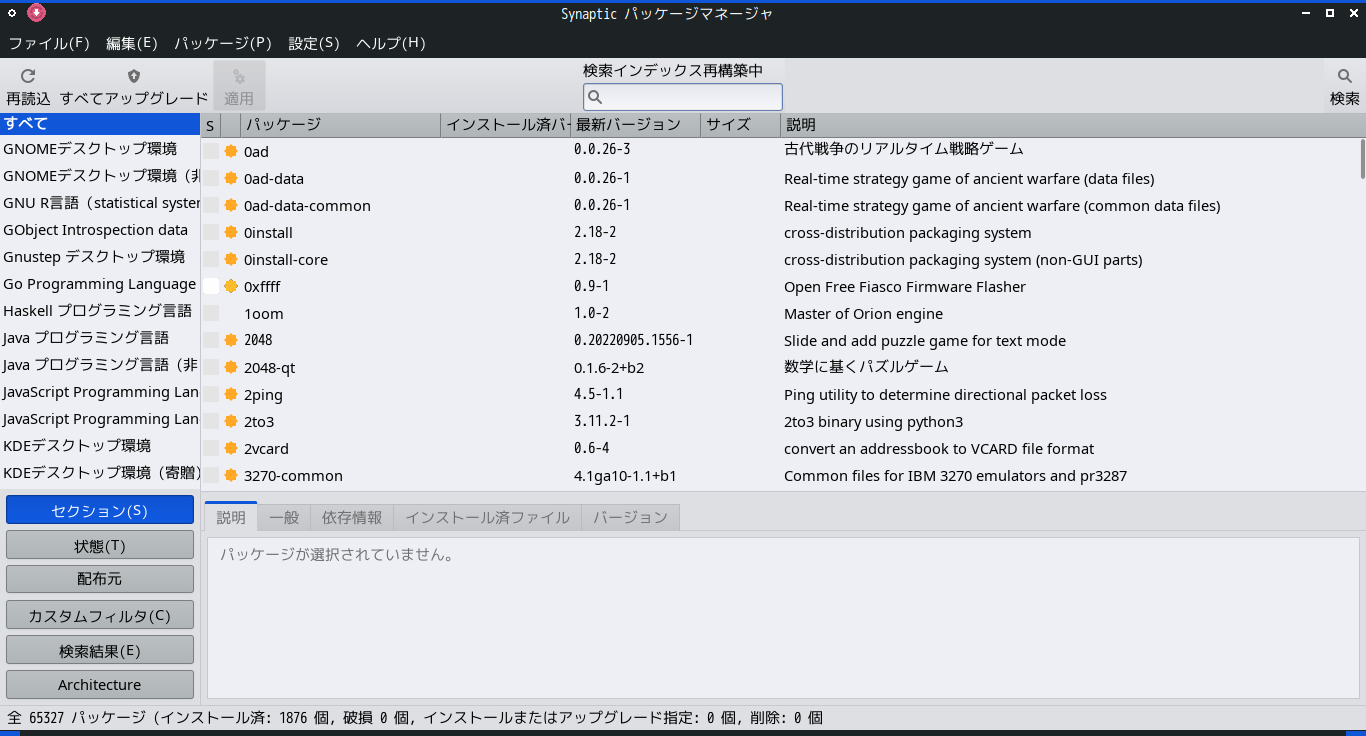Focus the quick filter search field
Image resolution: width=1366 pixels, height=736 pixels.
click(x=683, y=97)
